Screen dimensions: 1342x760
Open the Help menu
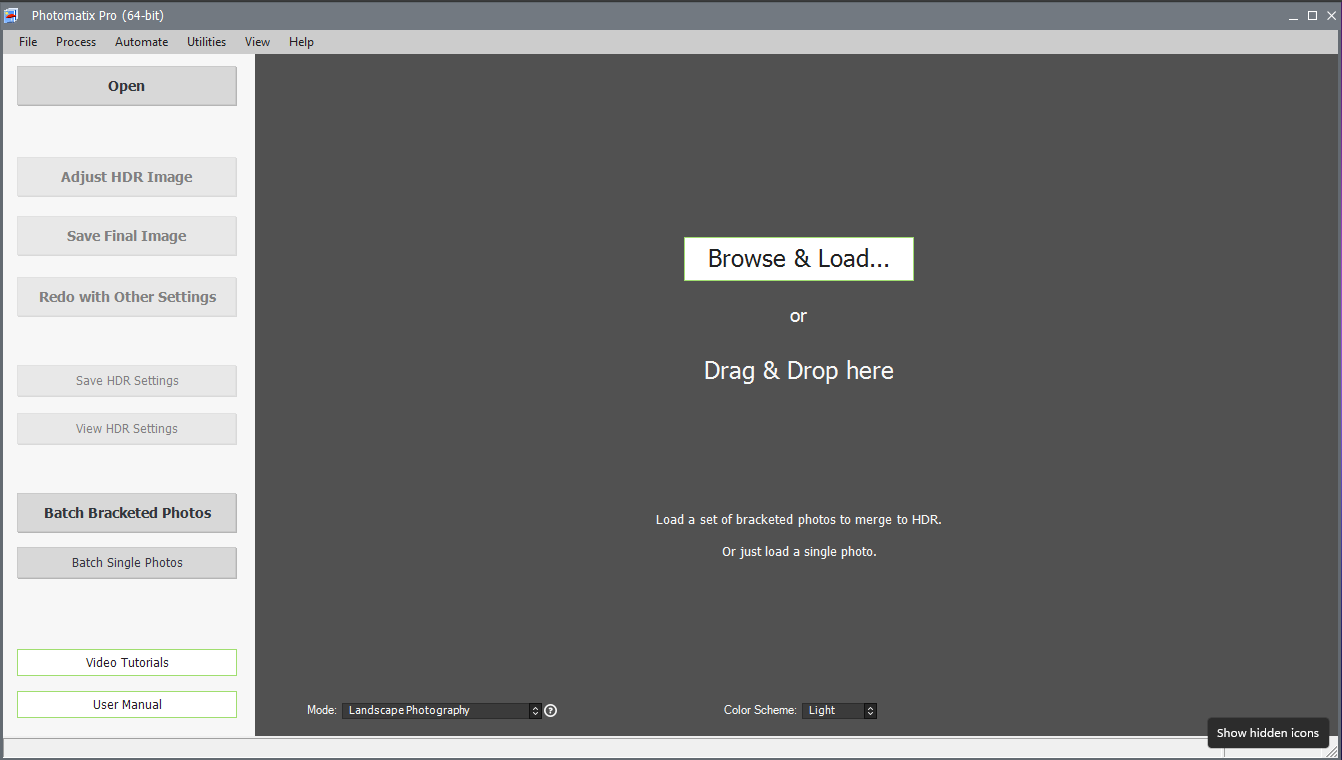pyautogui.click(x=301, y=42)
